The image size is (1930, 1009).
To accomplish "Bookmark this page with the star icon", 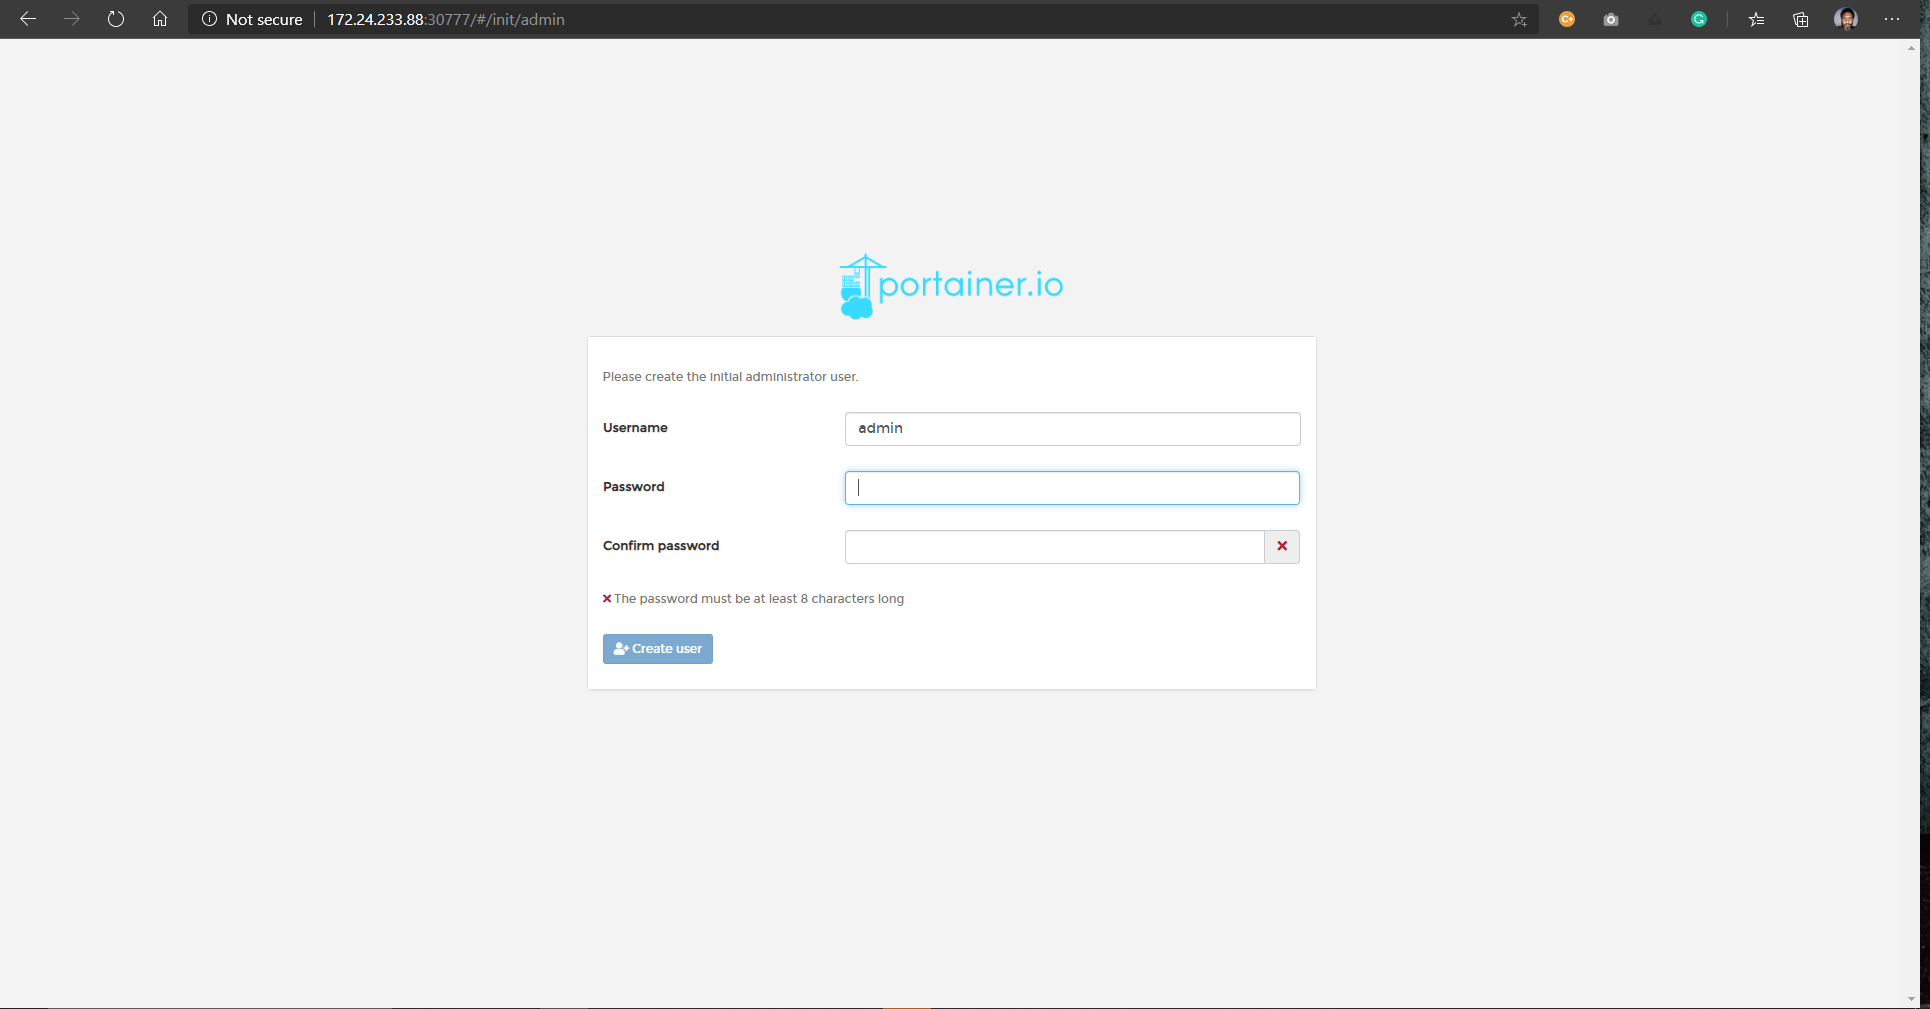I will [1519, 19].
